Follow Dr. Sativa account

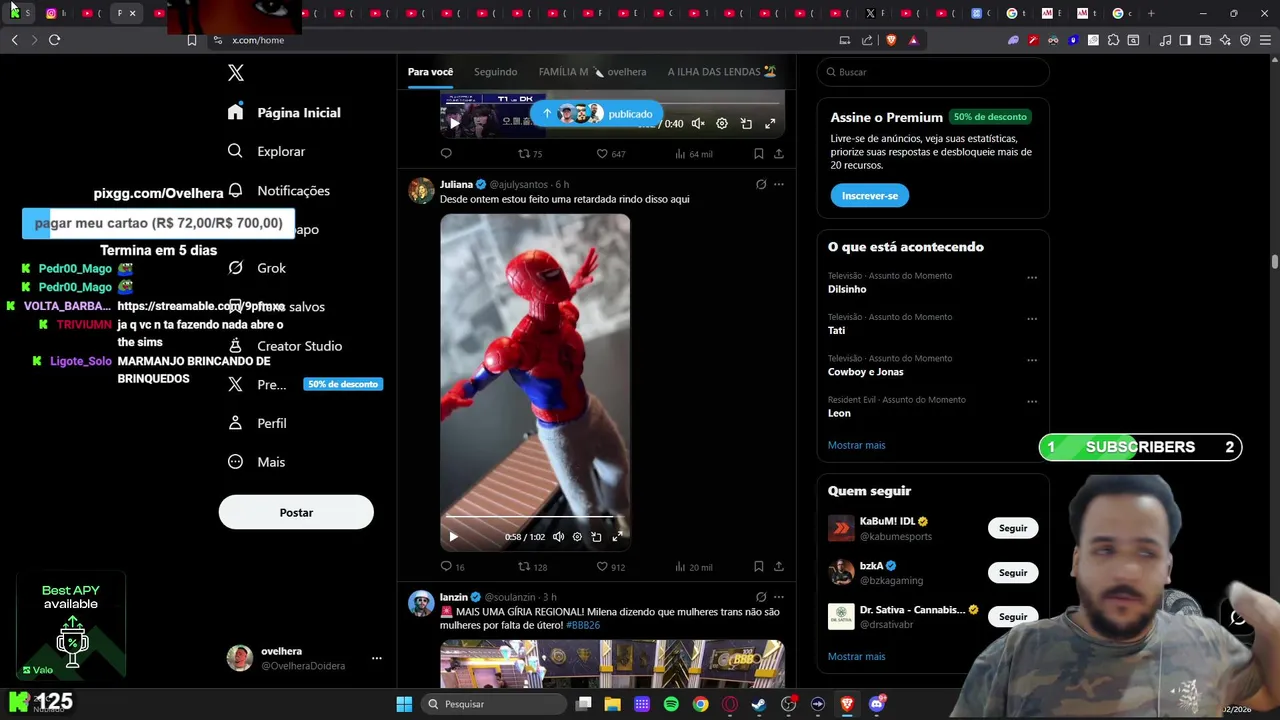click(1013, 616)
